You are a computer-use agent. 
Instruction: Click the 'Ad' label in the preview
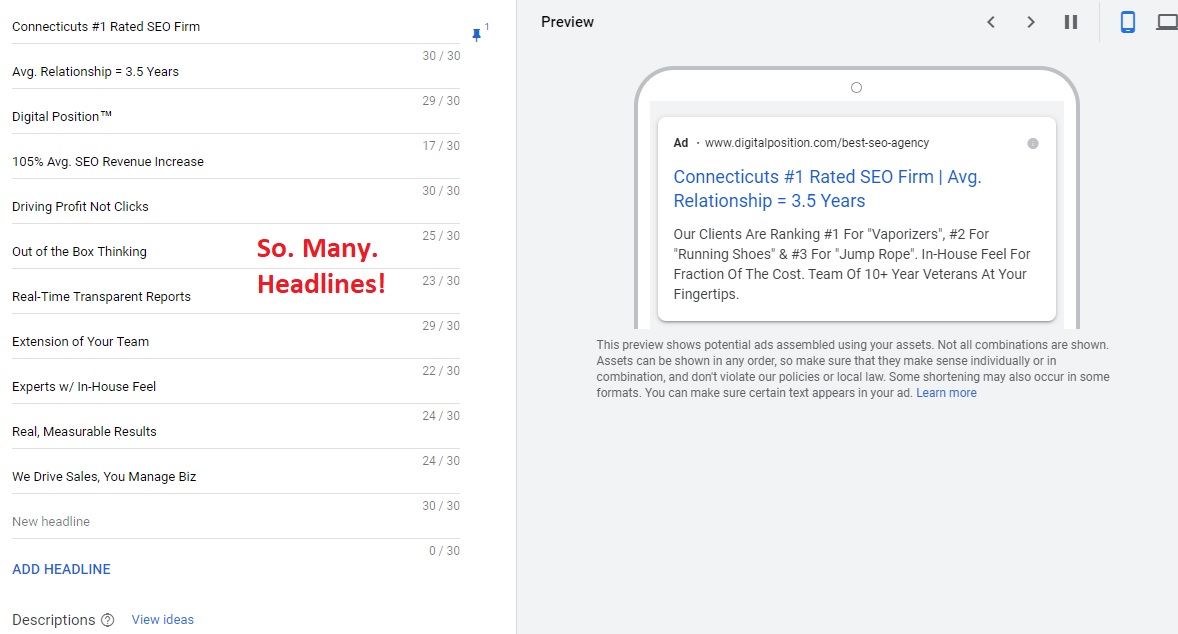coord(681,143)
